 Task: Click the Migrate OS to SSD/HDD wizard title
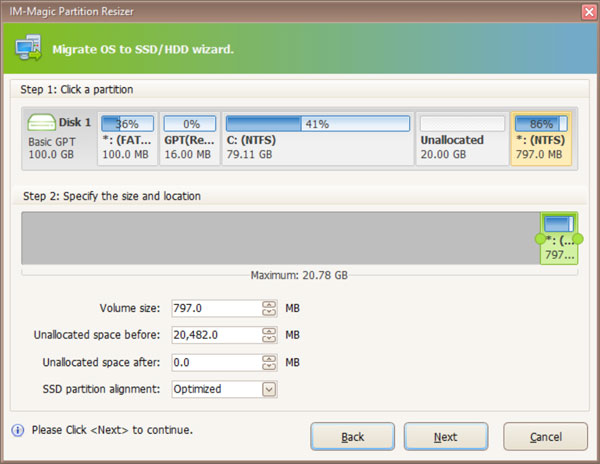[x=143, y=49]
